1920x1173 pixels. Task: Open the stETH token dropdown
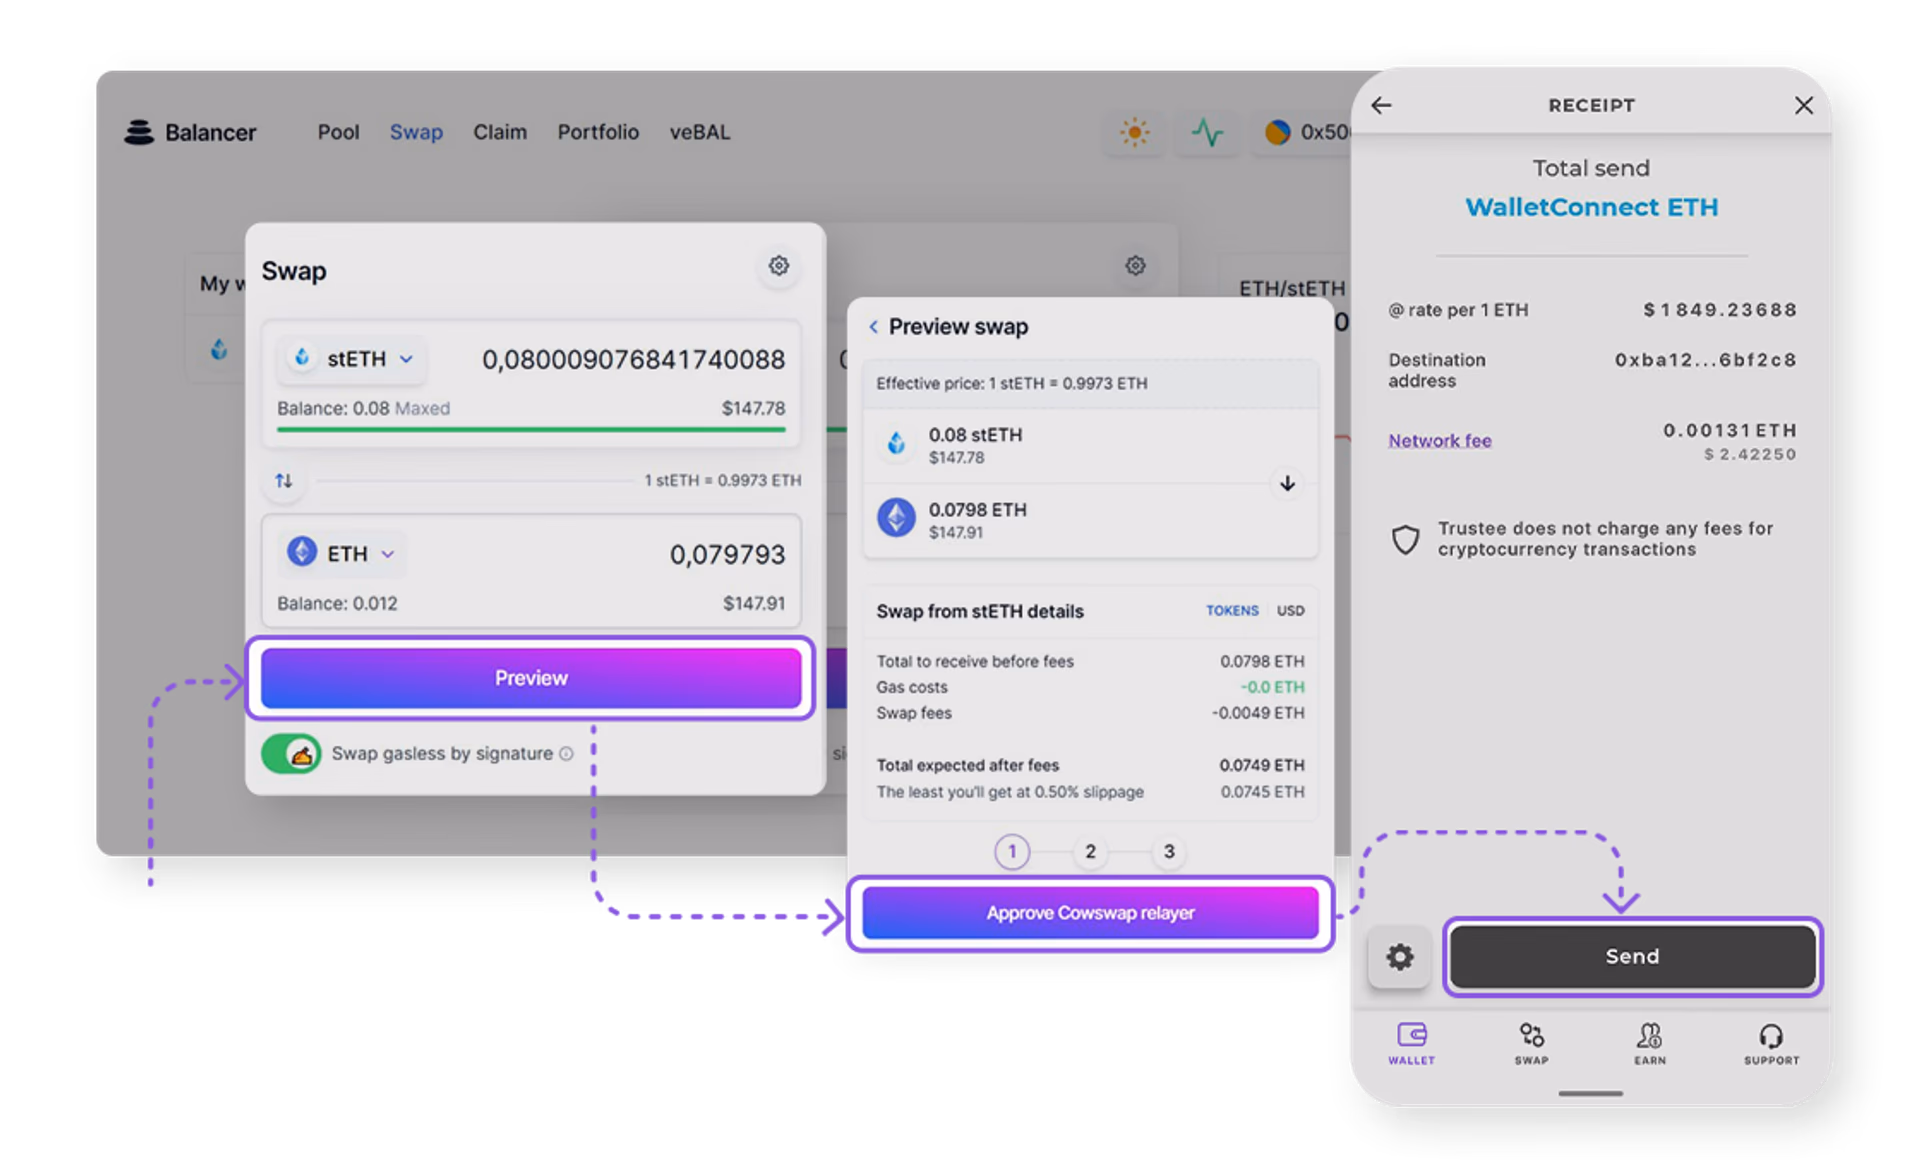coord(352,359)
